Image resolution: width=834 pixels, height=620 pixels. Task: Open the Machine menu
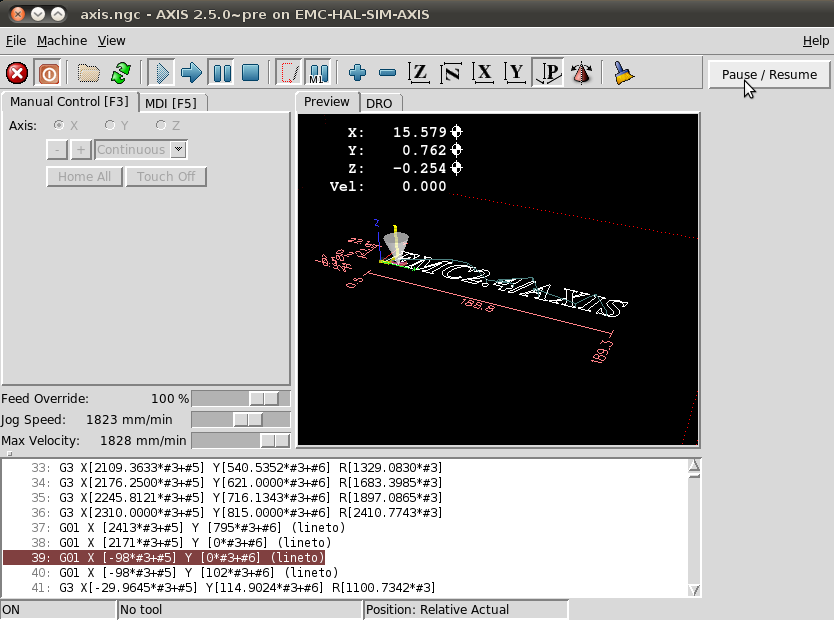tap(62, 40)
